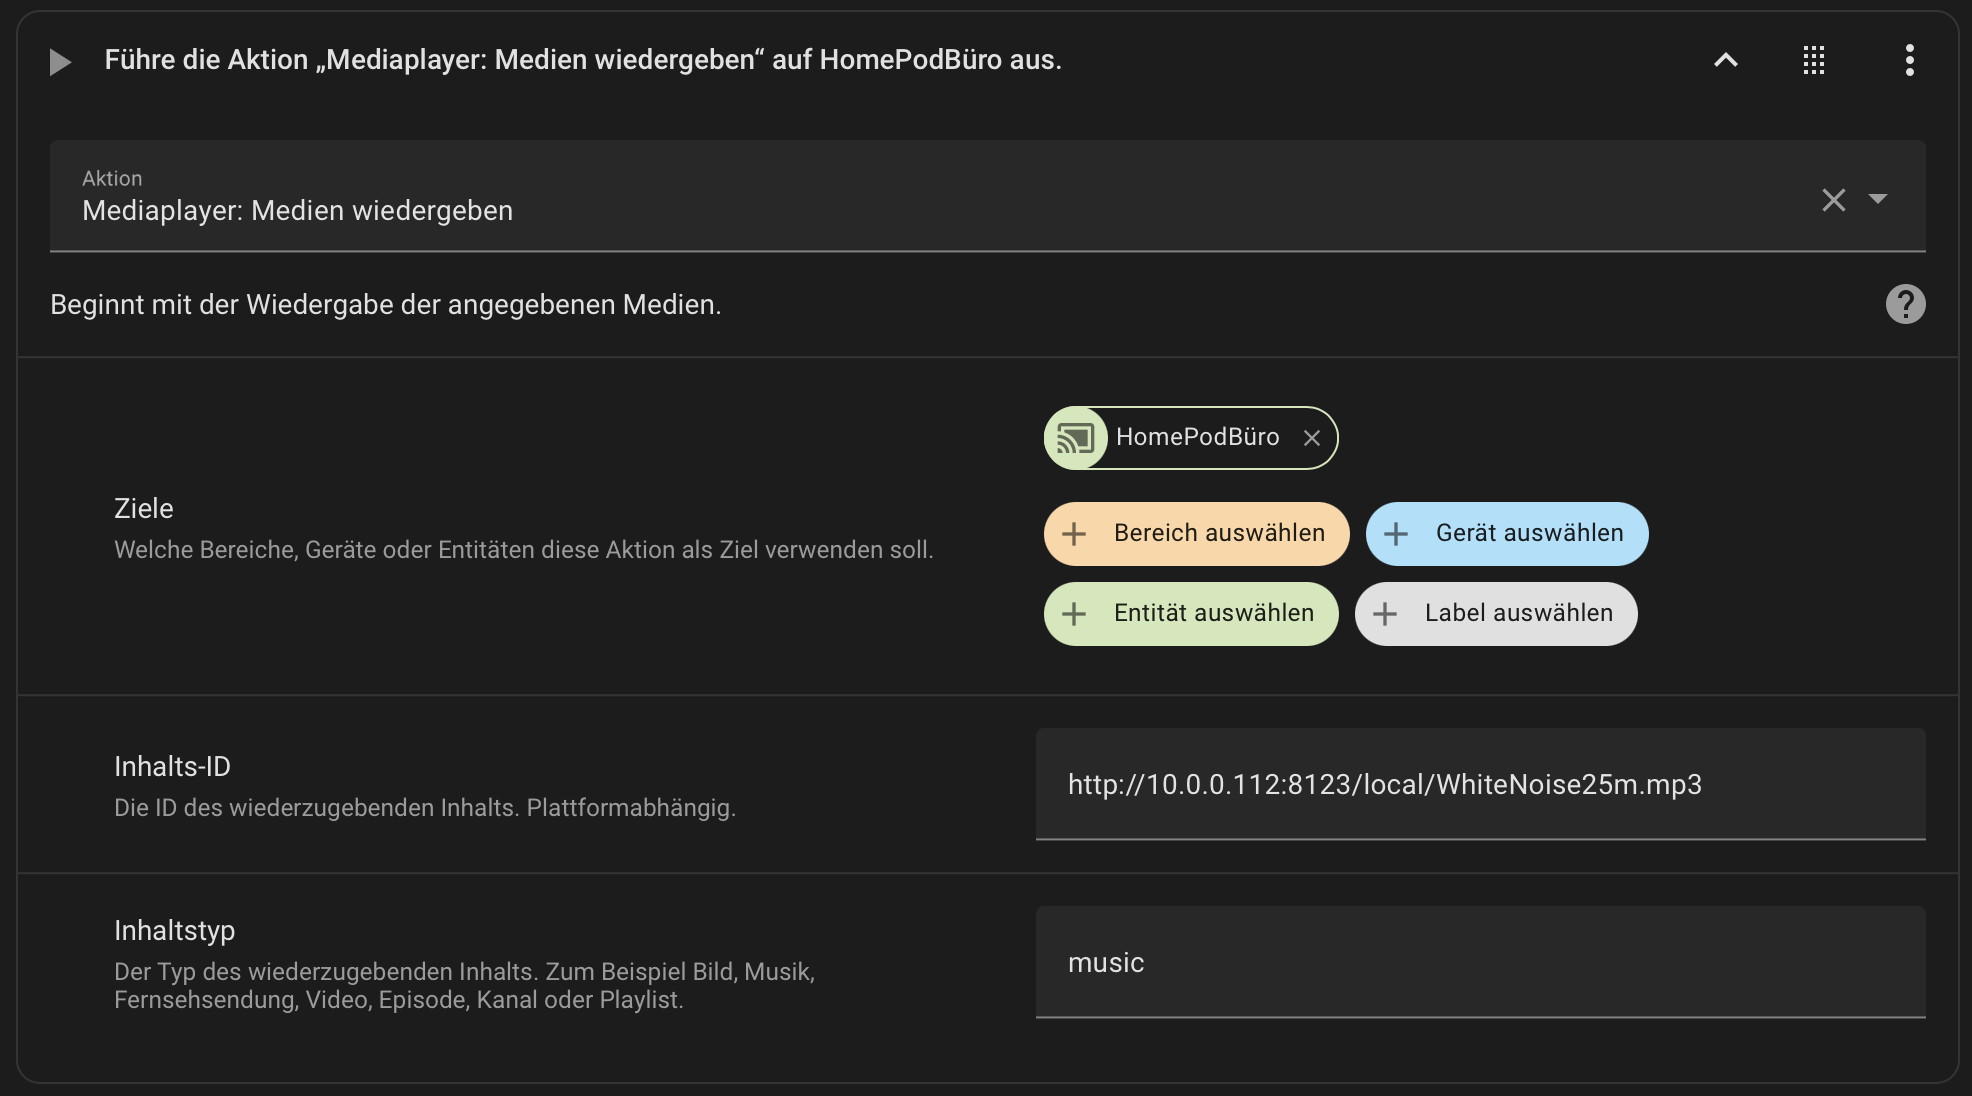
Task: Open the three-dot overflow menu
Action: (1910, 60)
